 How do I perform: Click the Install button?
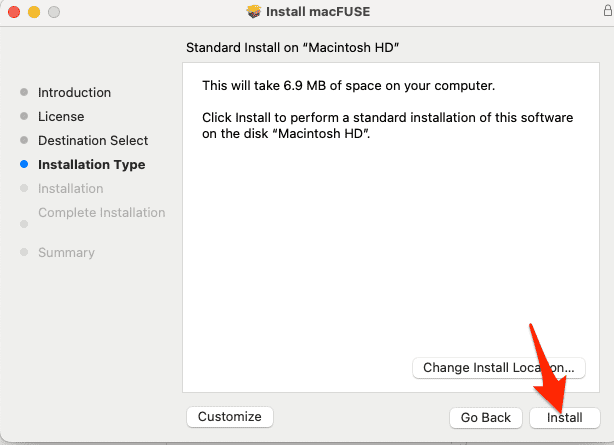pos(564,417)
